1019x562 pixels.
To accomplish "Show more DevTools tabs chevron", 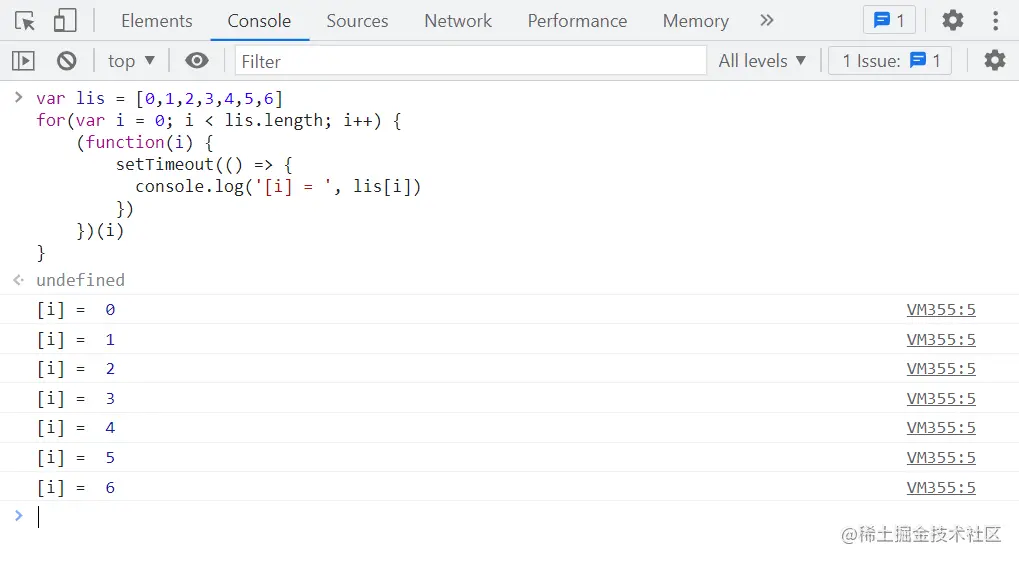I will [x=767, y=20].
